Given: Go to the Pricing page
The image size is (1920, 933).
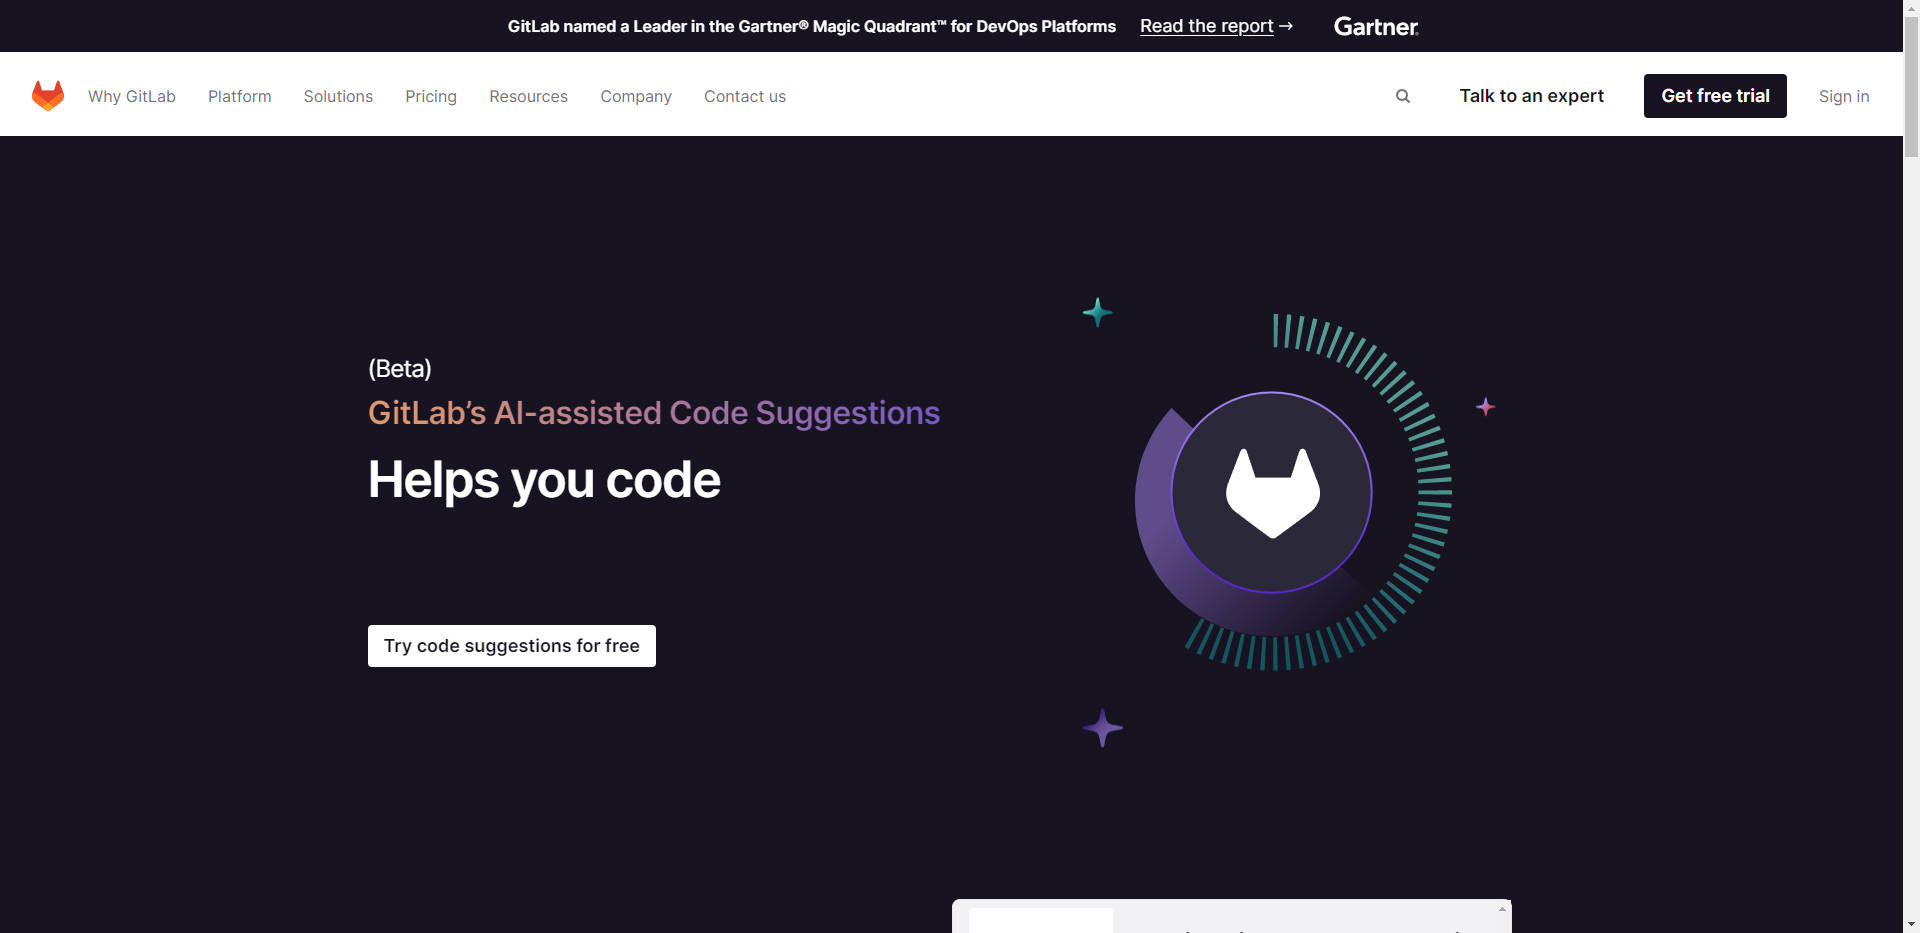Looking at the screenshot, I should [431, 96].
